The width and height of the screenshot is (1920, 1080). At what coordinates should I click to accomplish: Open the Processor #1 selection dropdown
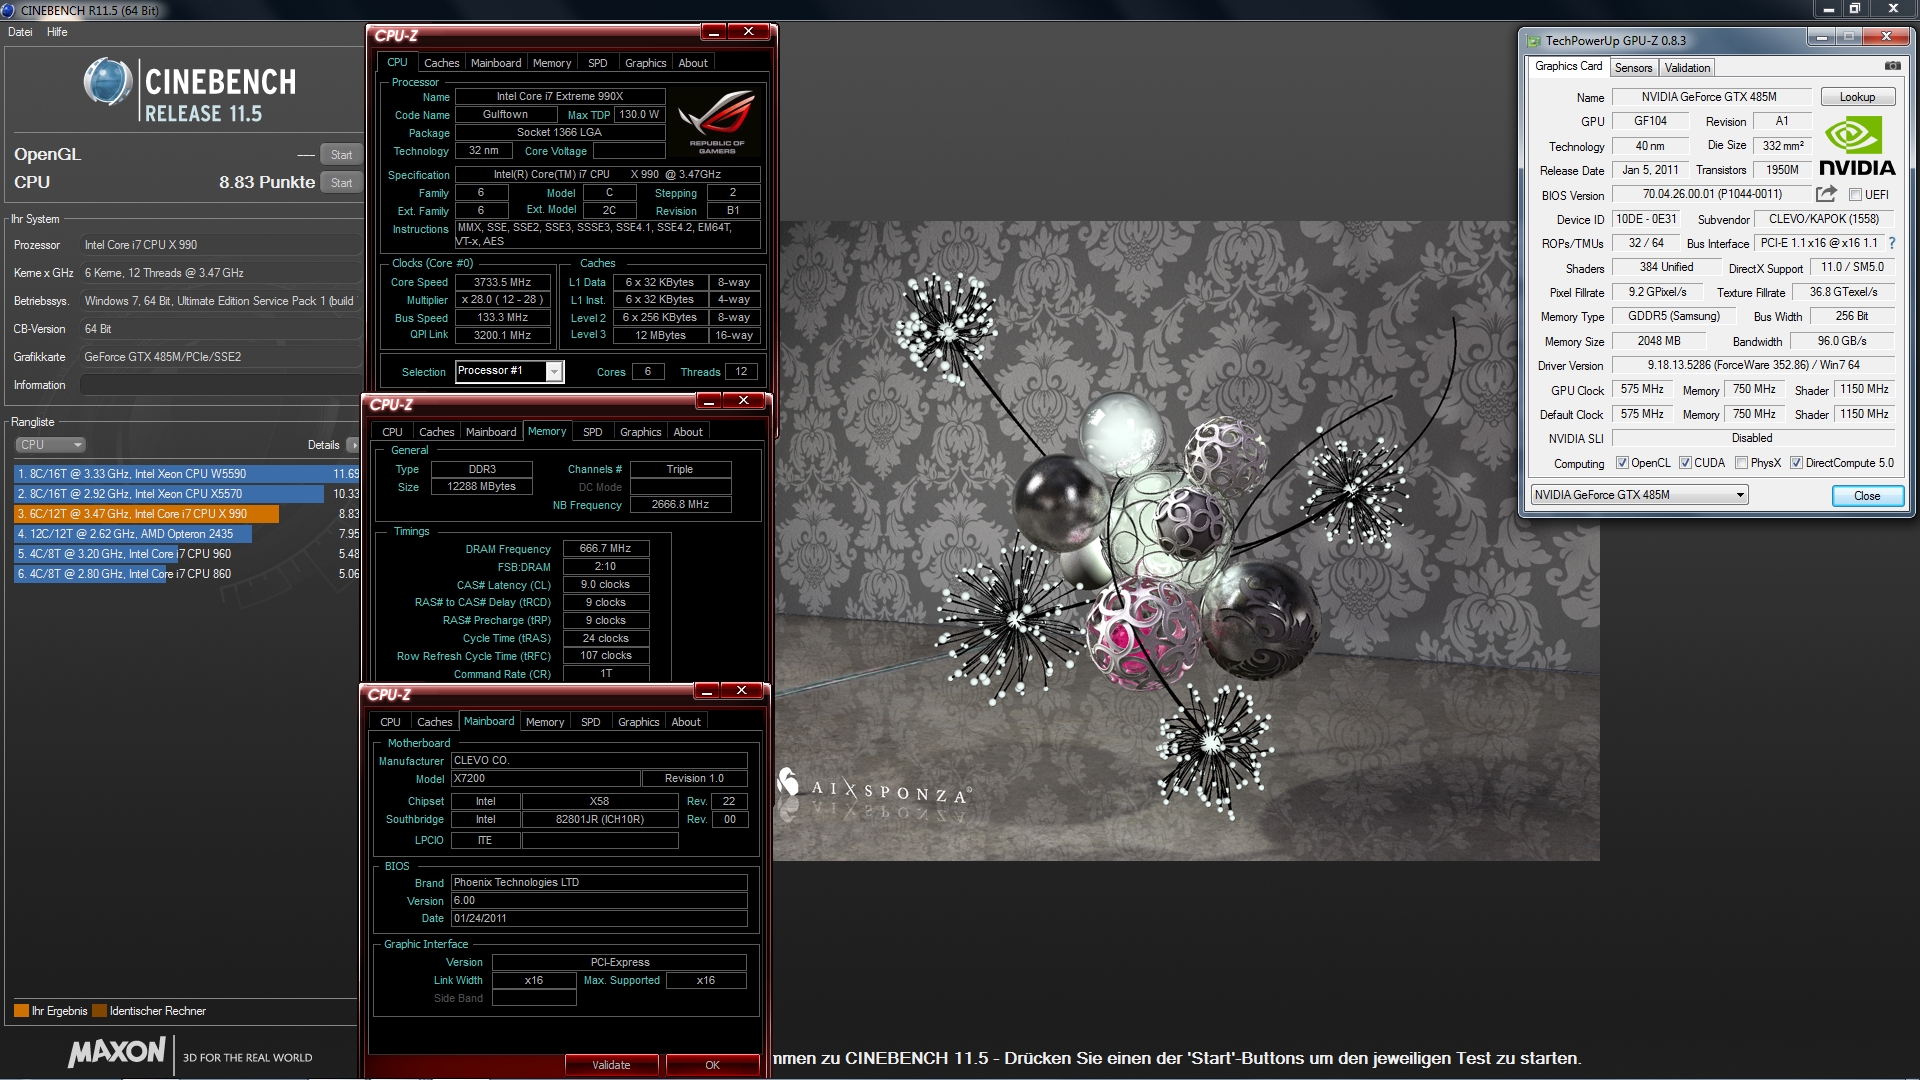509,371
